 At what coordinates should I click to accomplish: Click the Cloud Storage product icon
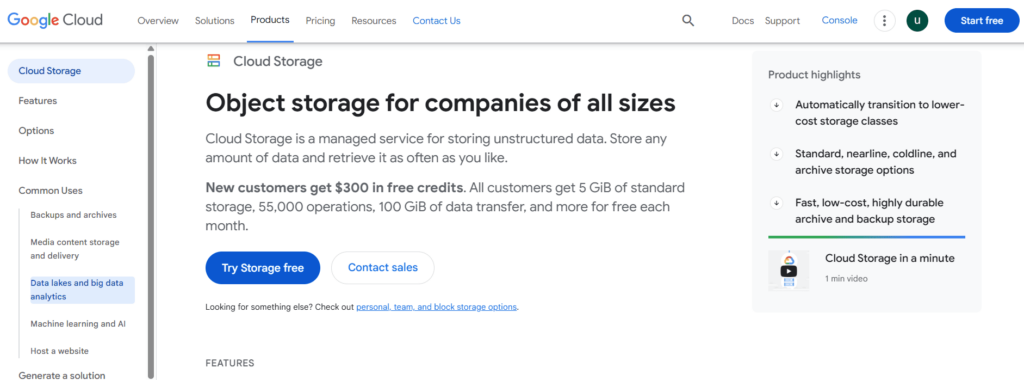[214, 61]
